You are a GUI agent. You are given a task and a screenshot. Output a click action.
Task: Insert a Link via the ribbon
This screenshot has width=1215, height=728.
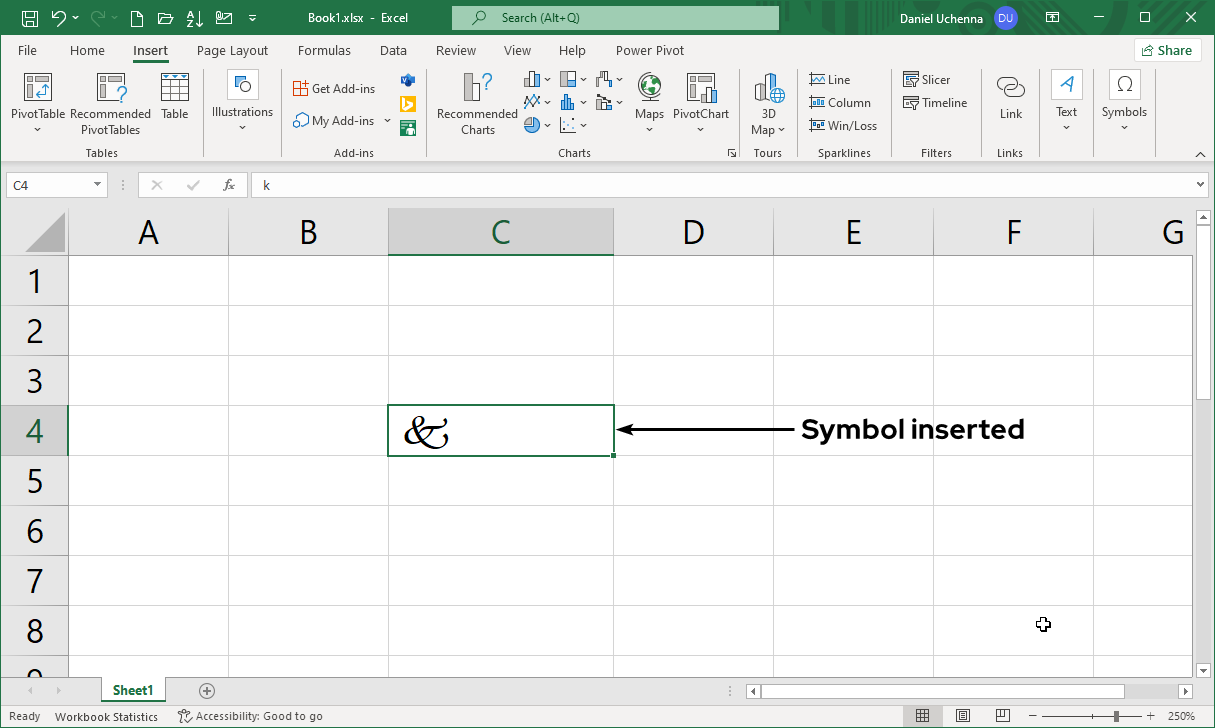click(1011, 96)
